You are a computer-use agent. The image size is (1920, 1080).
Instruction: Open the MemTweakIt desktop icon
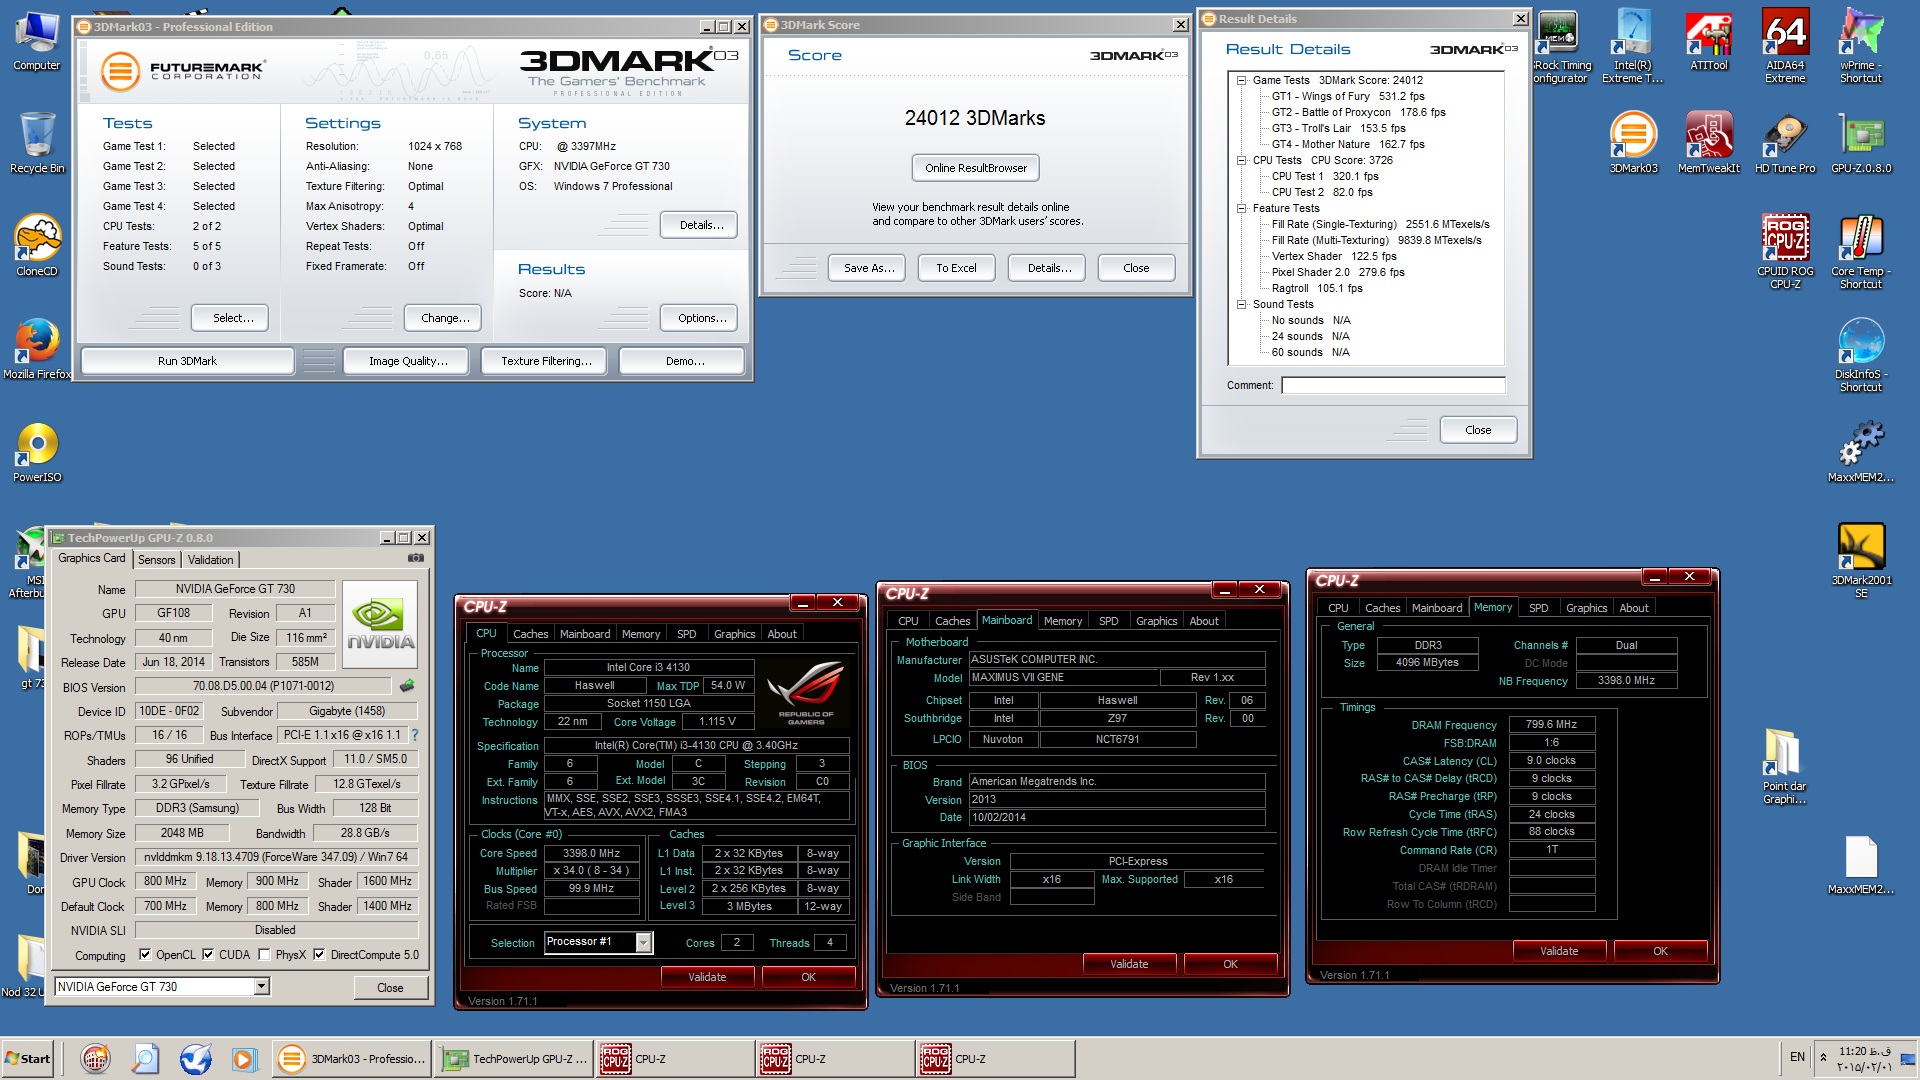click(x=1709, y=142)
